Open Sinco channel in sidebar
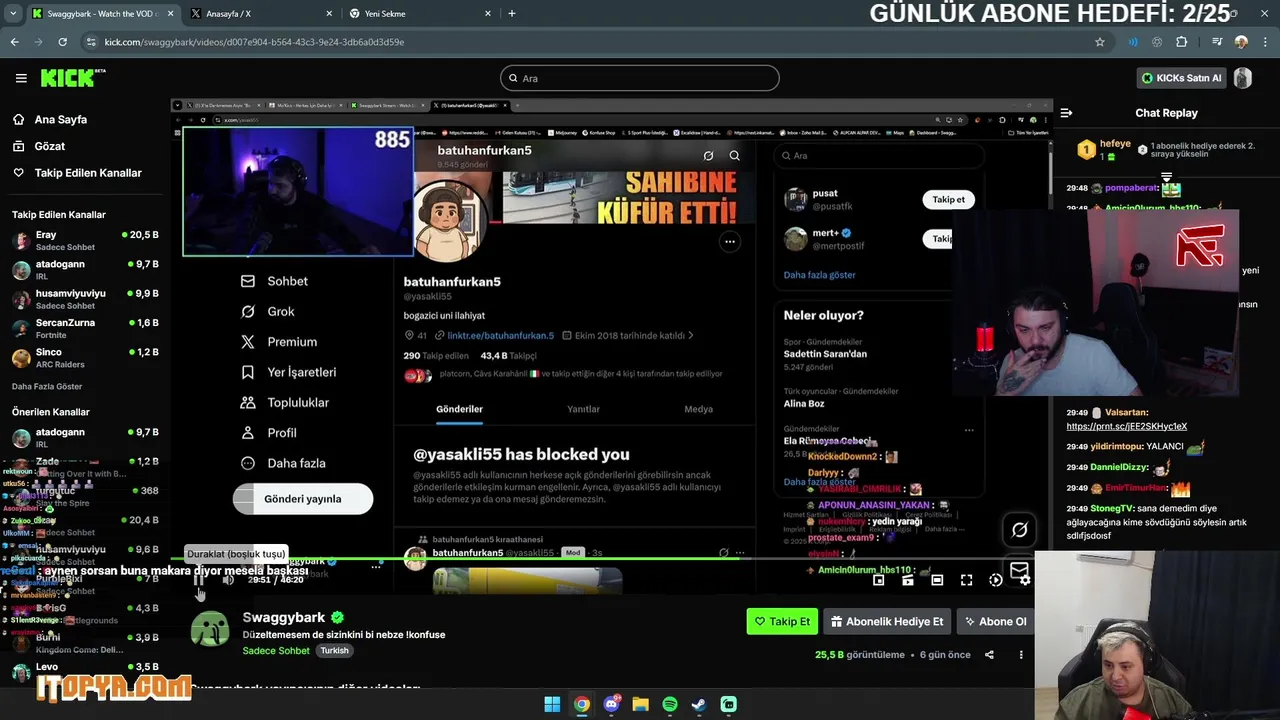 click(85, 358)
